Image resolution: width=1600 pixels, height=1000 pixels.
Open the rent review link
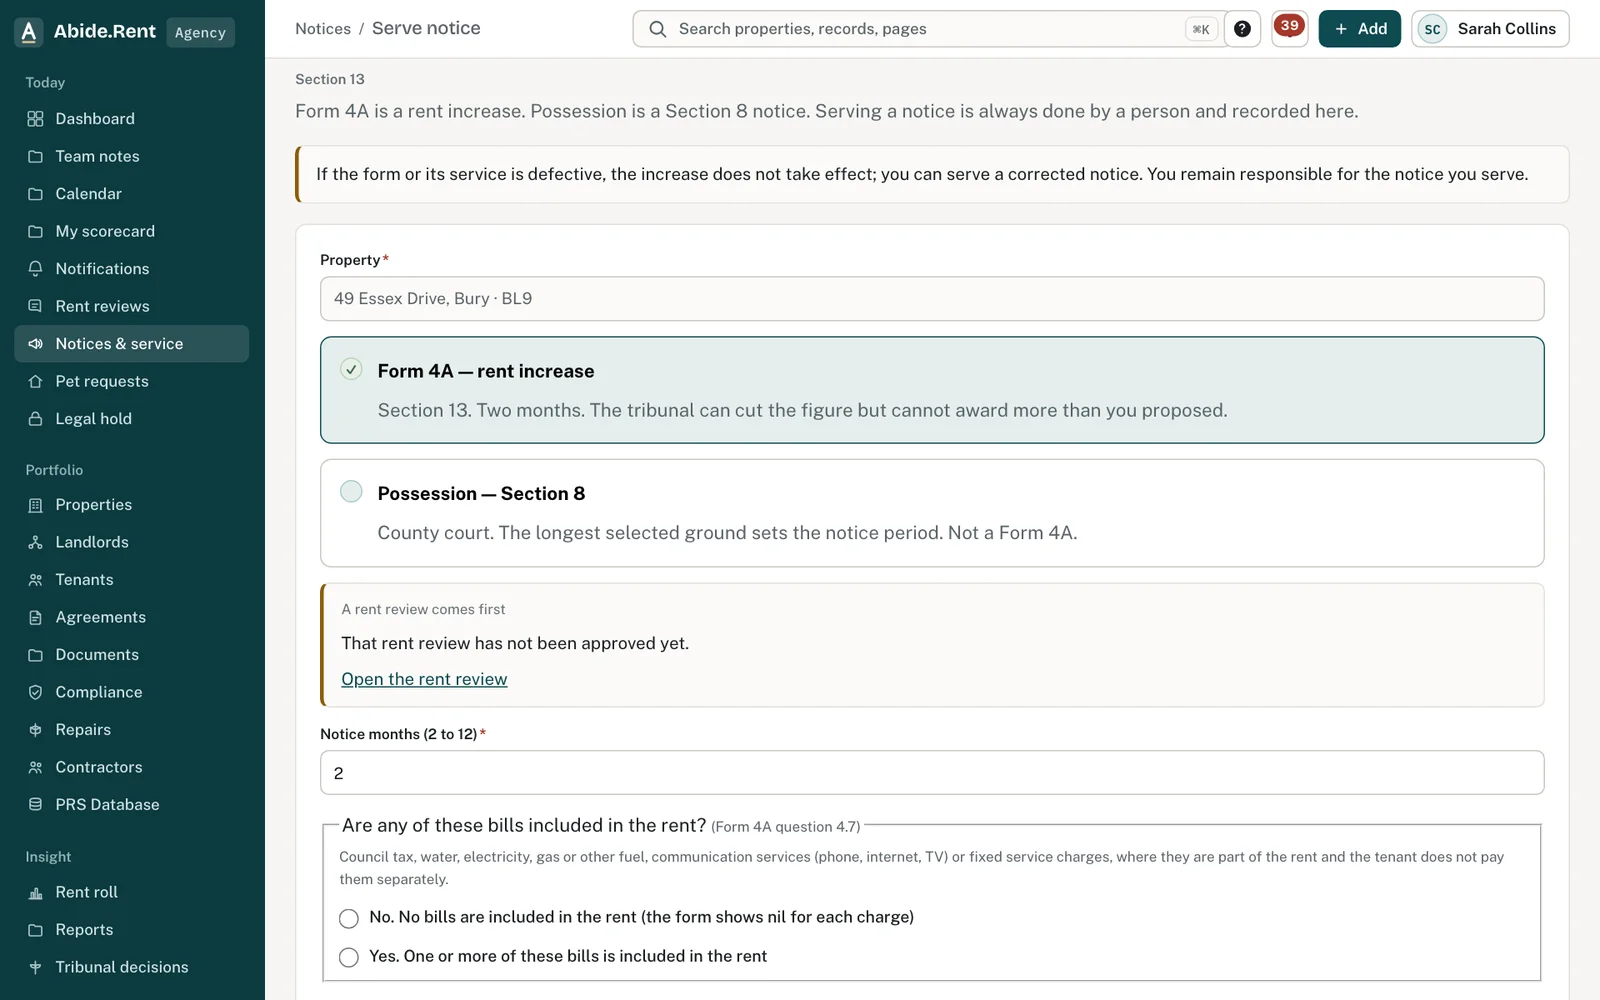(x=424, y=679)
